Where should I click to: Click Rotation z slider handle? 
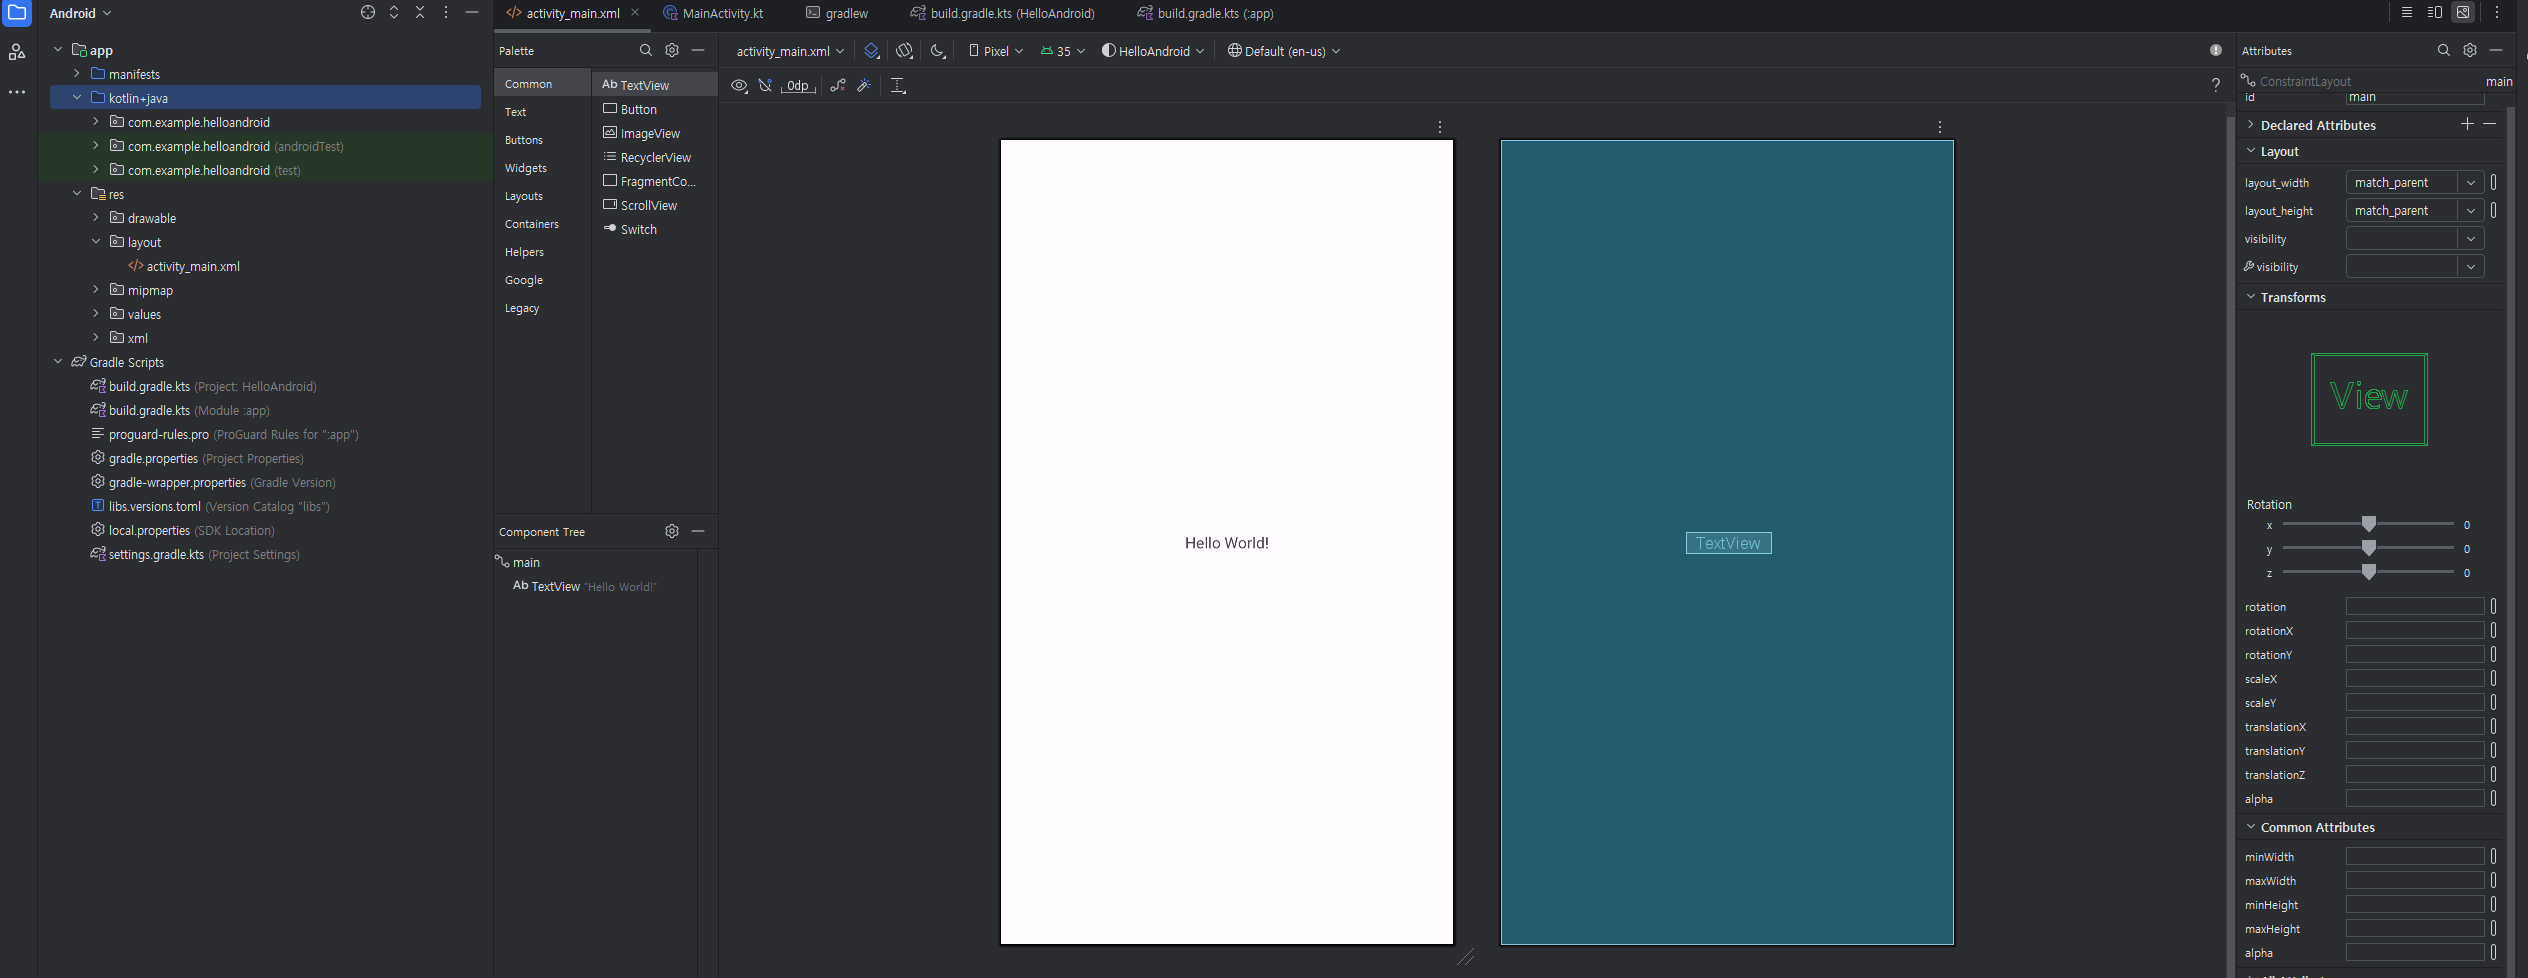[2369, 572]
